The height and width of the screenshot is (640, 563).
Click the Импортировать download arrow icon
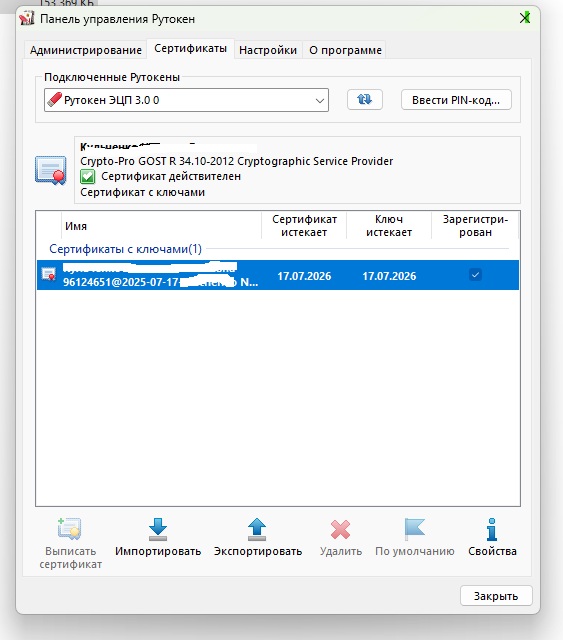158,529
